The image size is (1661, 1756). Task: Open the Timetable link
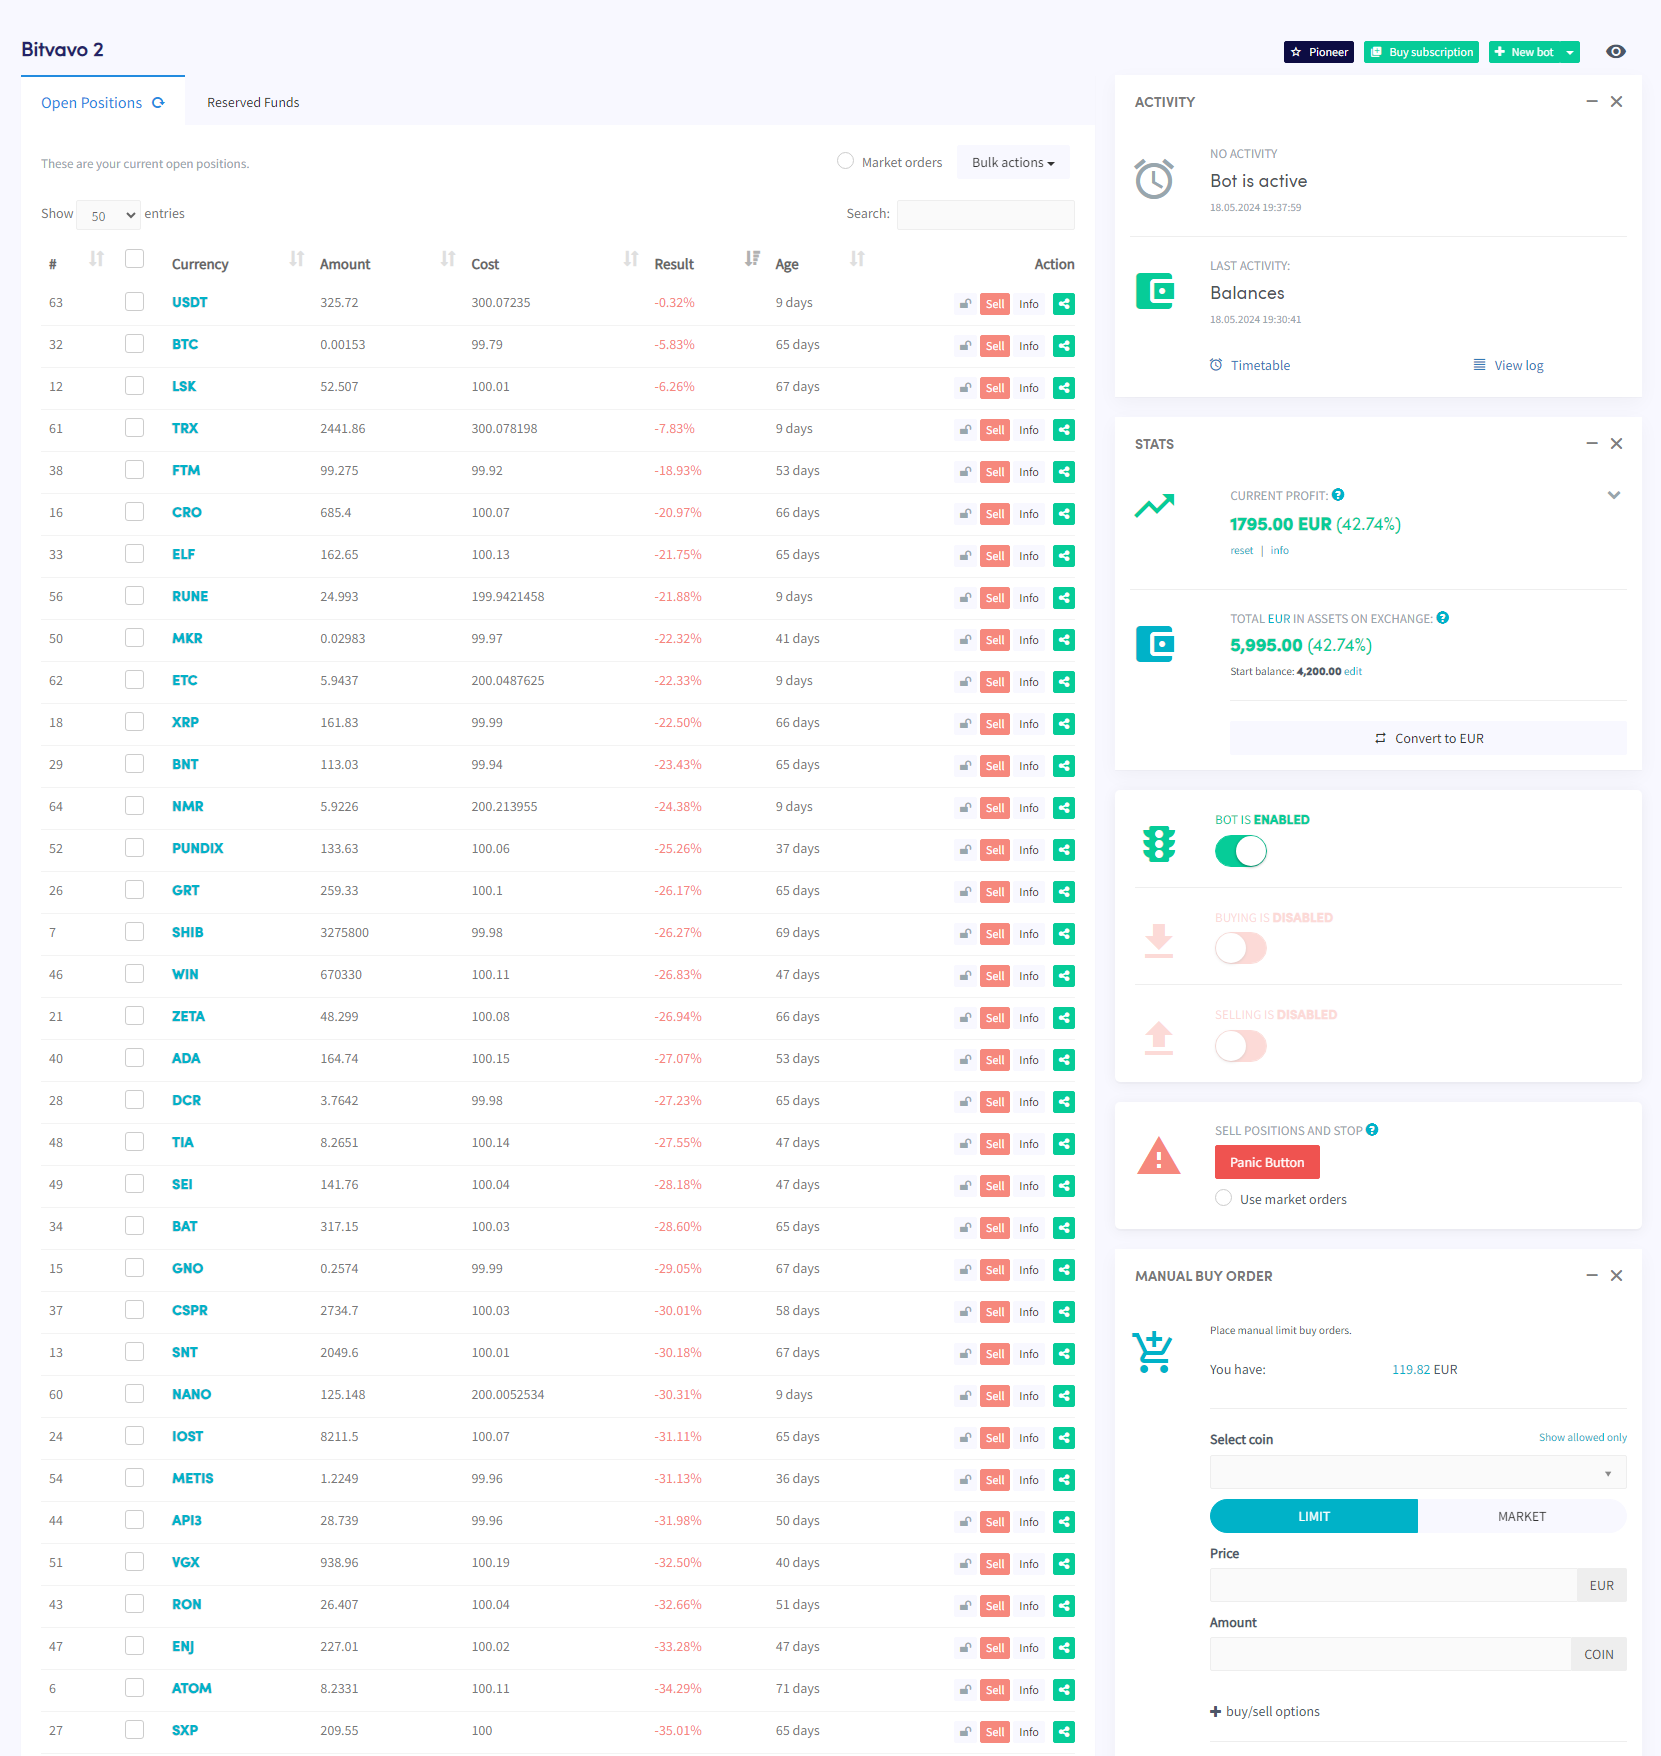pyautogui.click(x=1250, y=365)
